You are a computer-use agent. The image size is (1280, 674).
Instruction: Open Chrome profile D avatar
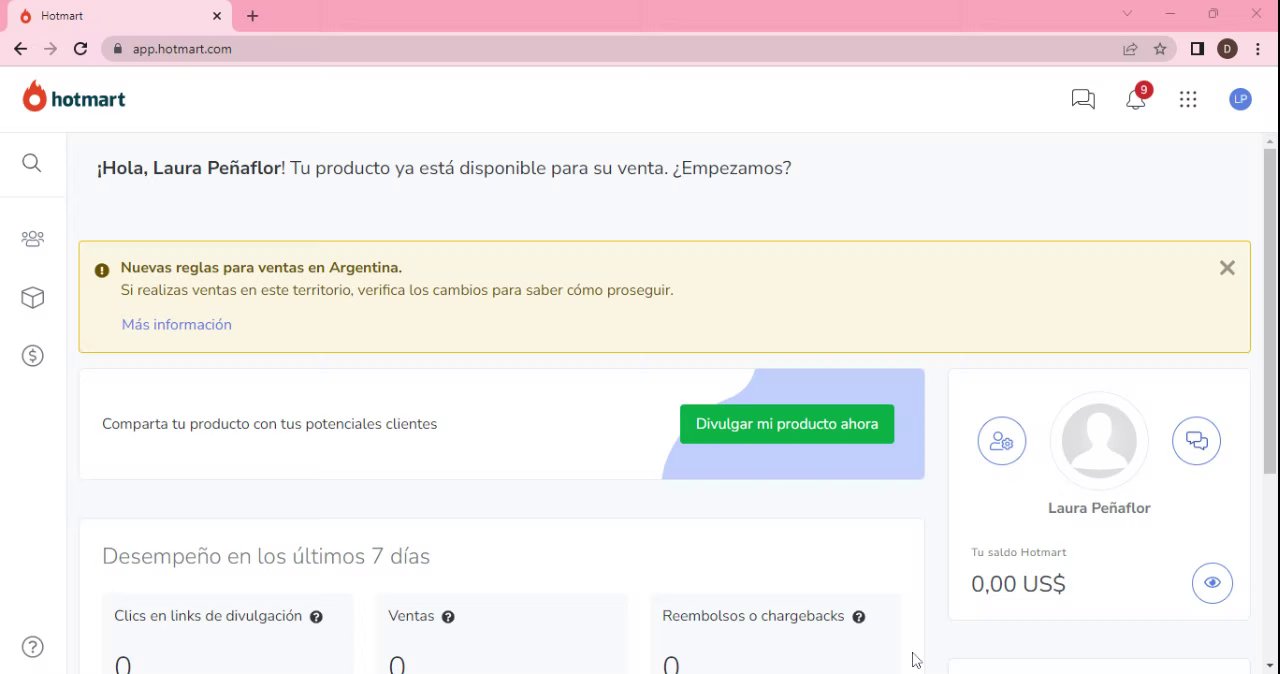click(x=1227, y=48)
